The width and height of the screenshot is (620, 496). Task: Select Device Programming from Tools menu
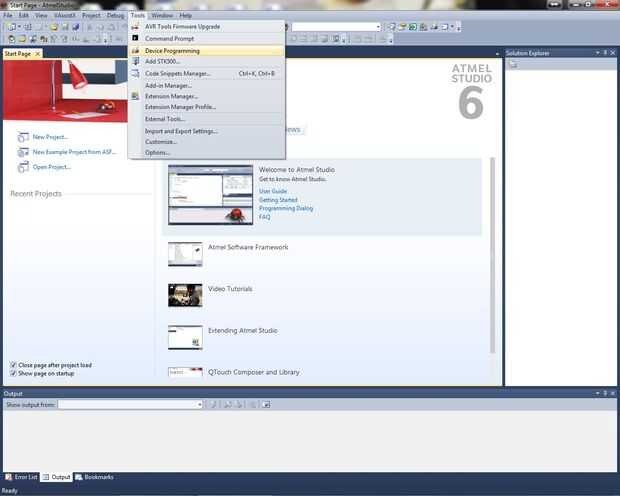click(x=206, y=51)
